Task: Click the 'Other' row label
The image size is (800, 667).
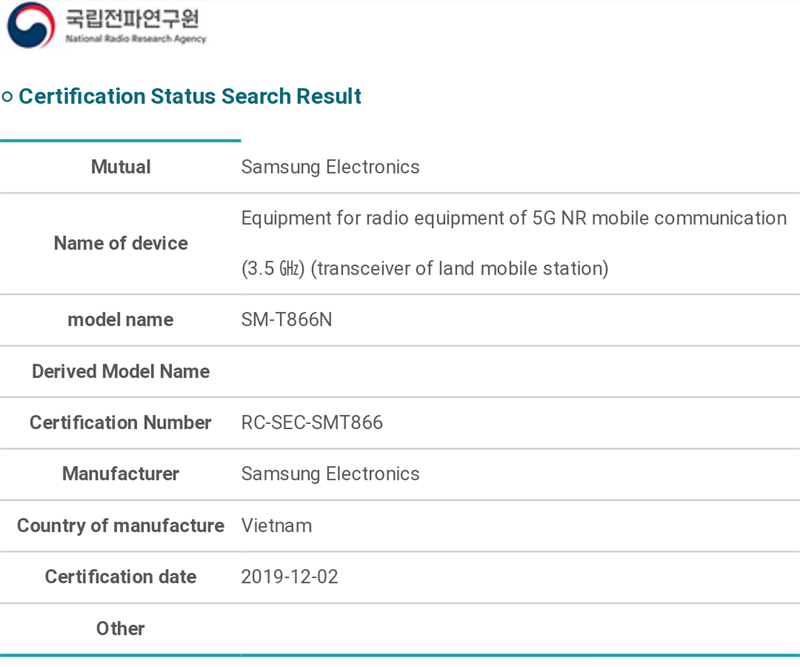Action: [x=121, y=628]
